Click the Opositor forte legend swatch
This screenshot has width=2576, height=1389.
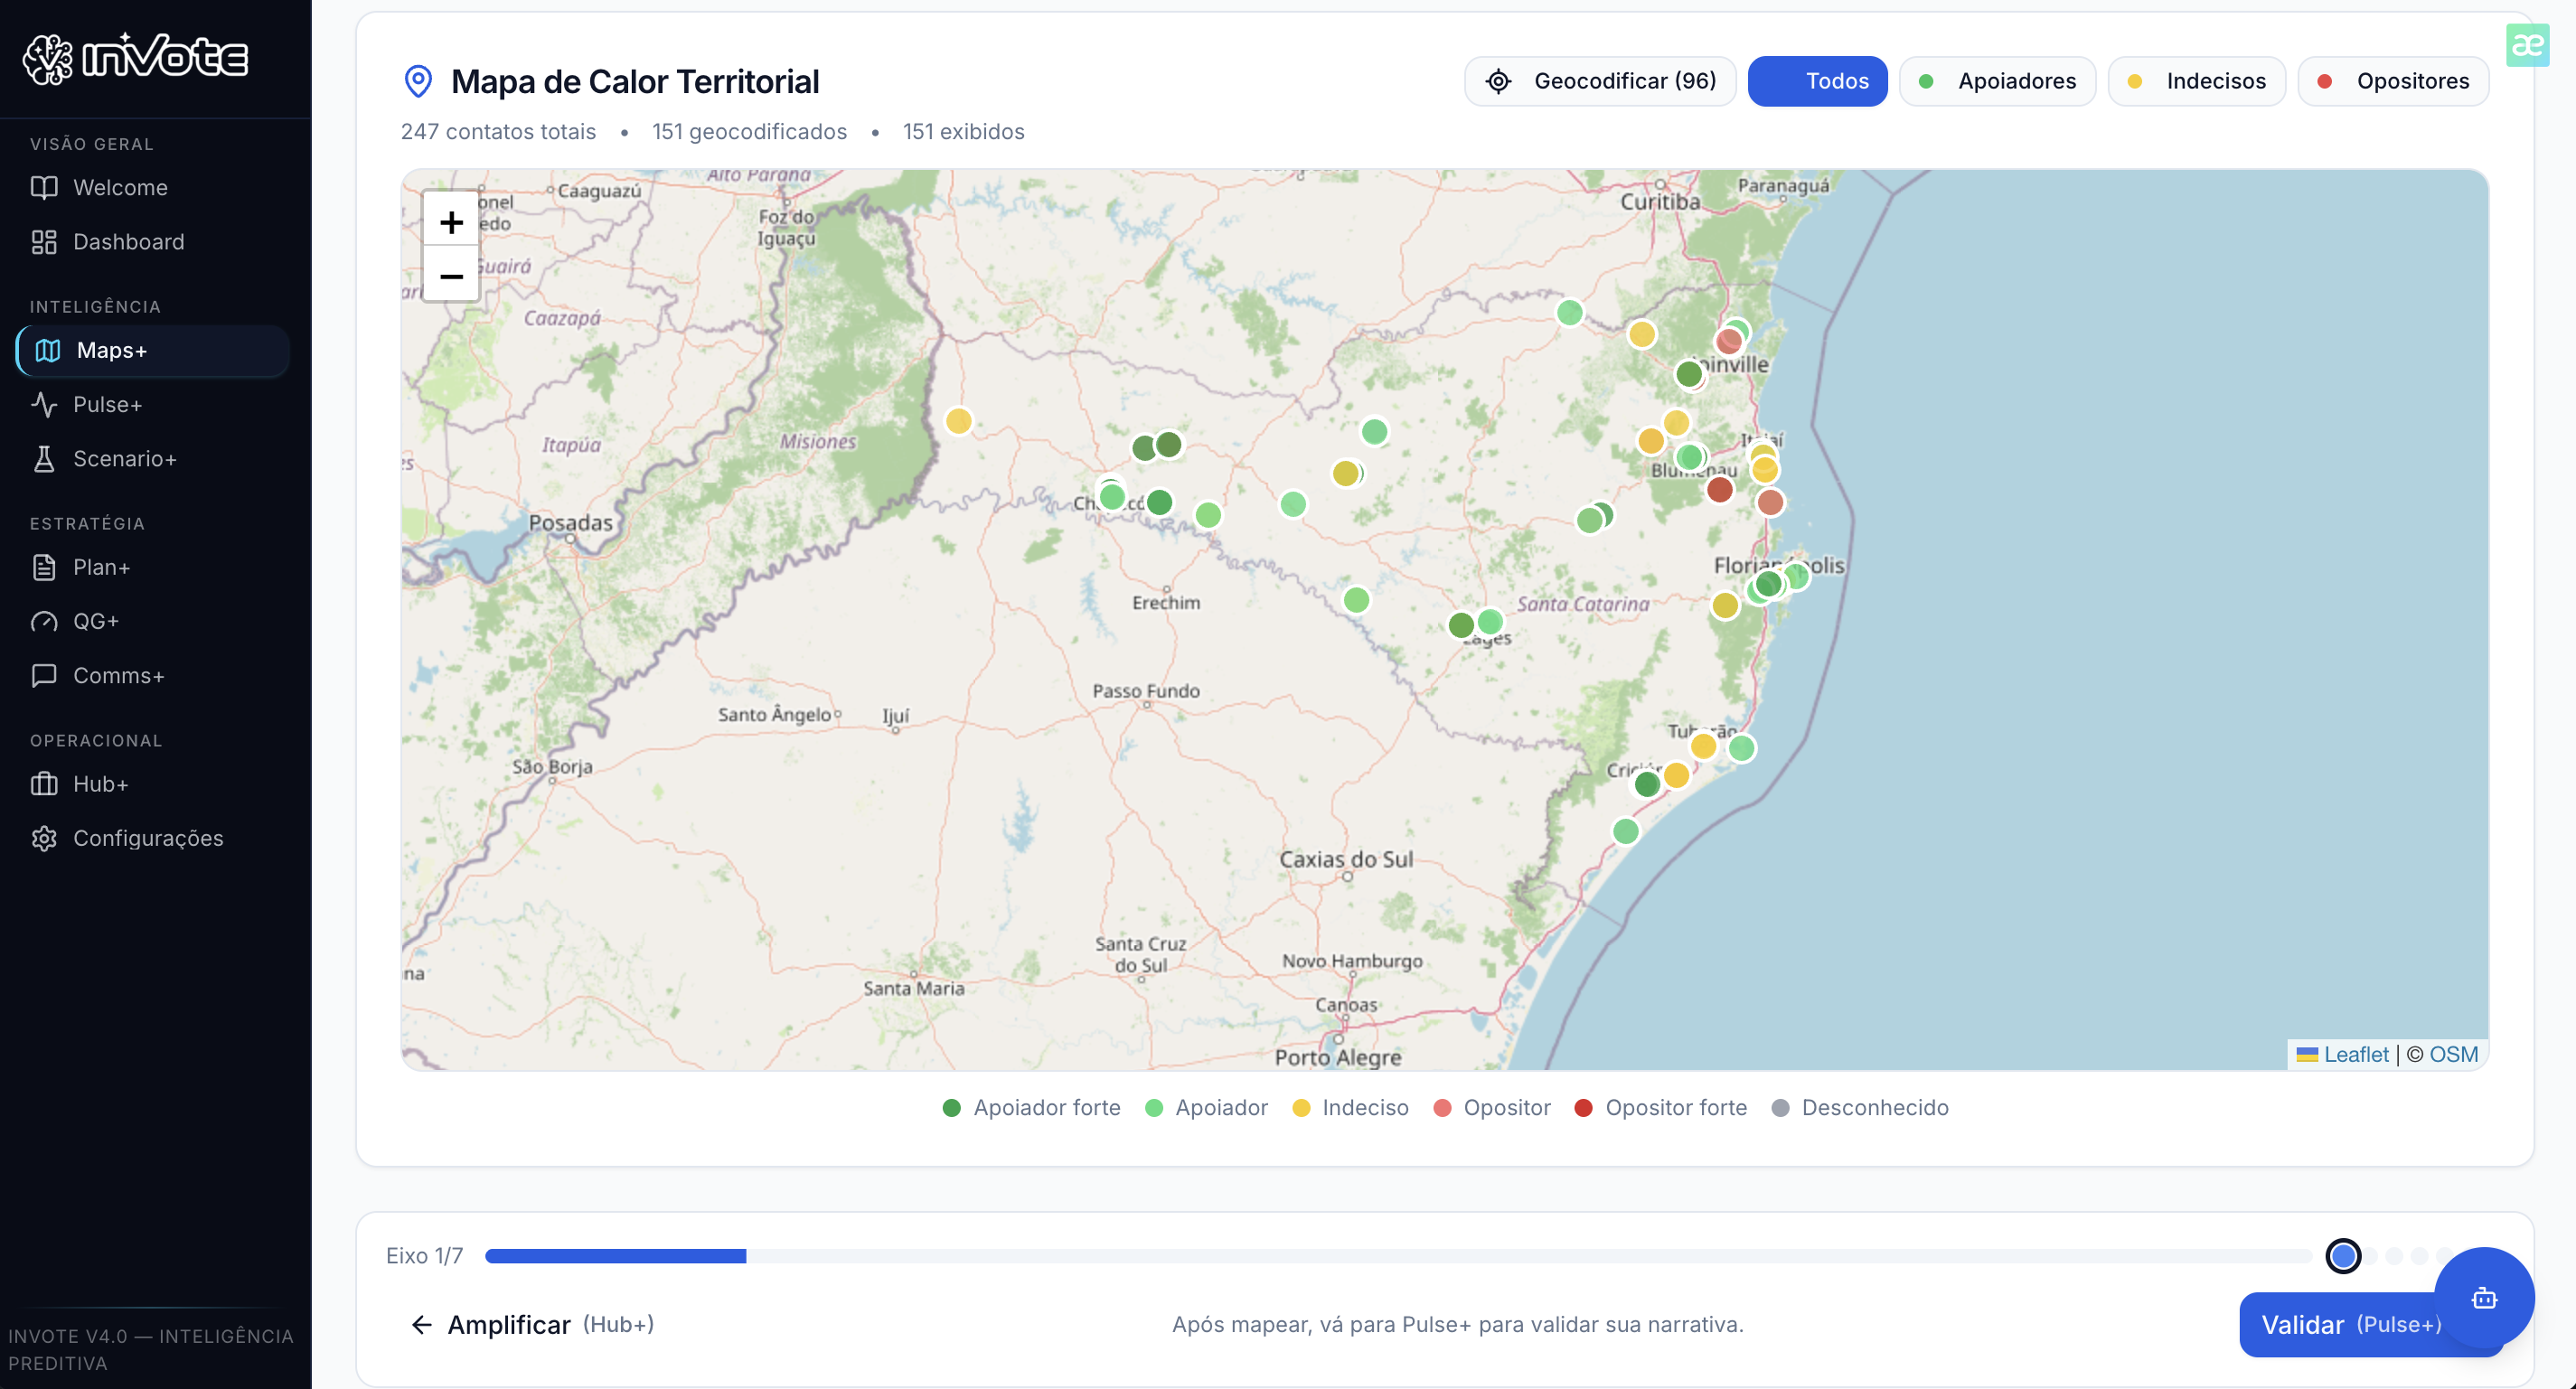1583,1108
